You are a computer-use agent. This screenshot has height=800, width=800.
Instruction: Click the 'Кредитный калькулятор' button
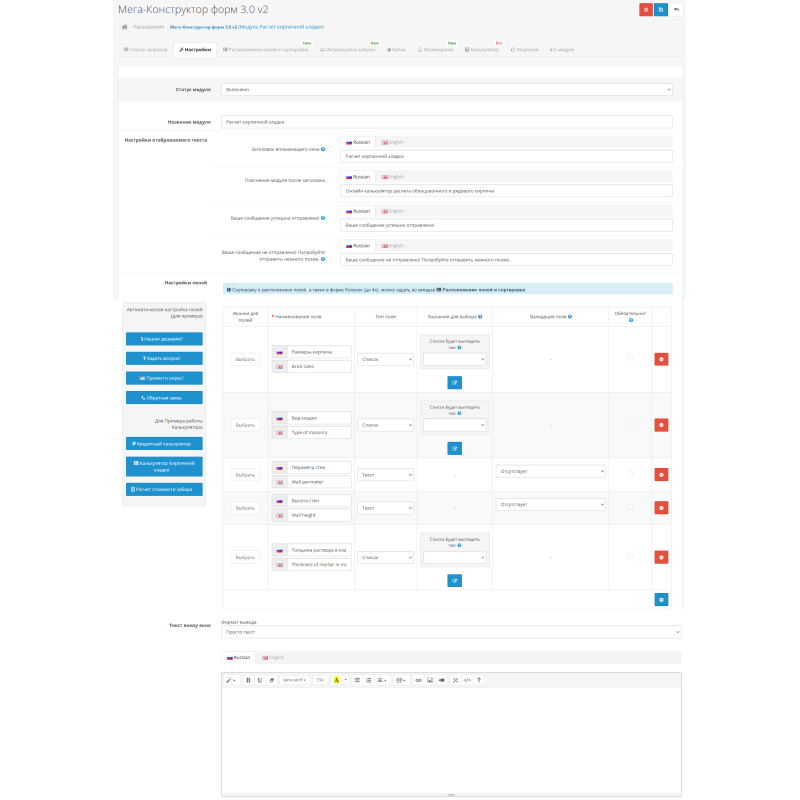click(x=164, y=443)
